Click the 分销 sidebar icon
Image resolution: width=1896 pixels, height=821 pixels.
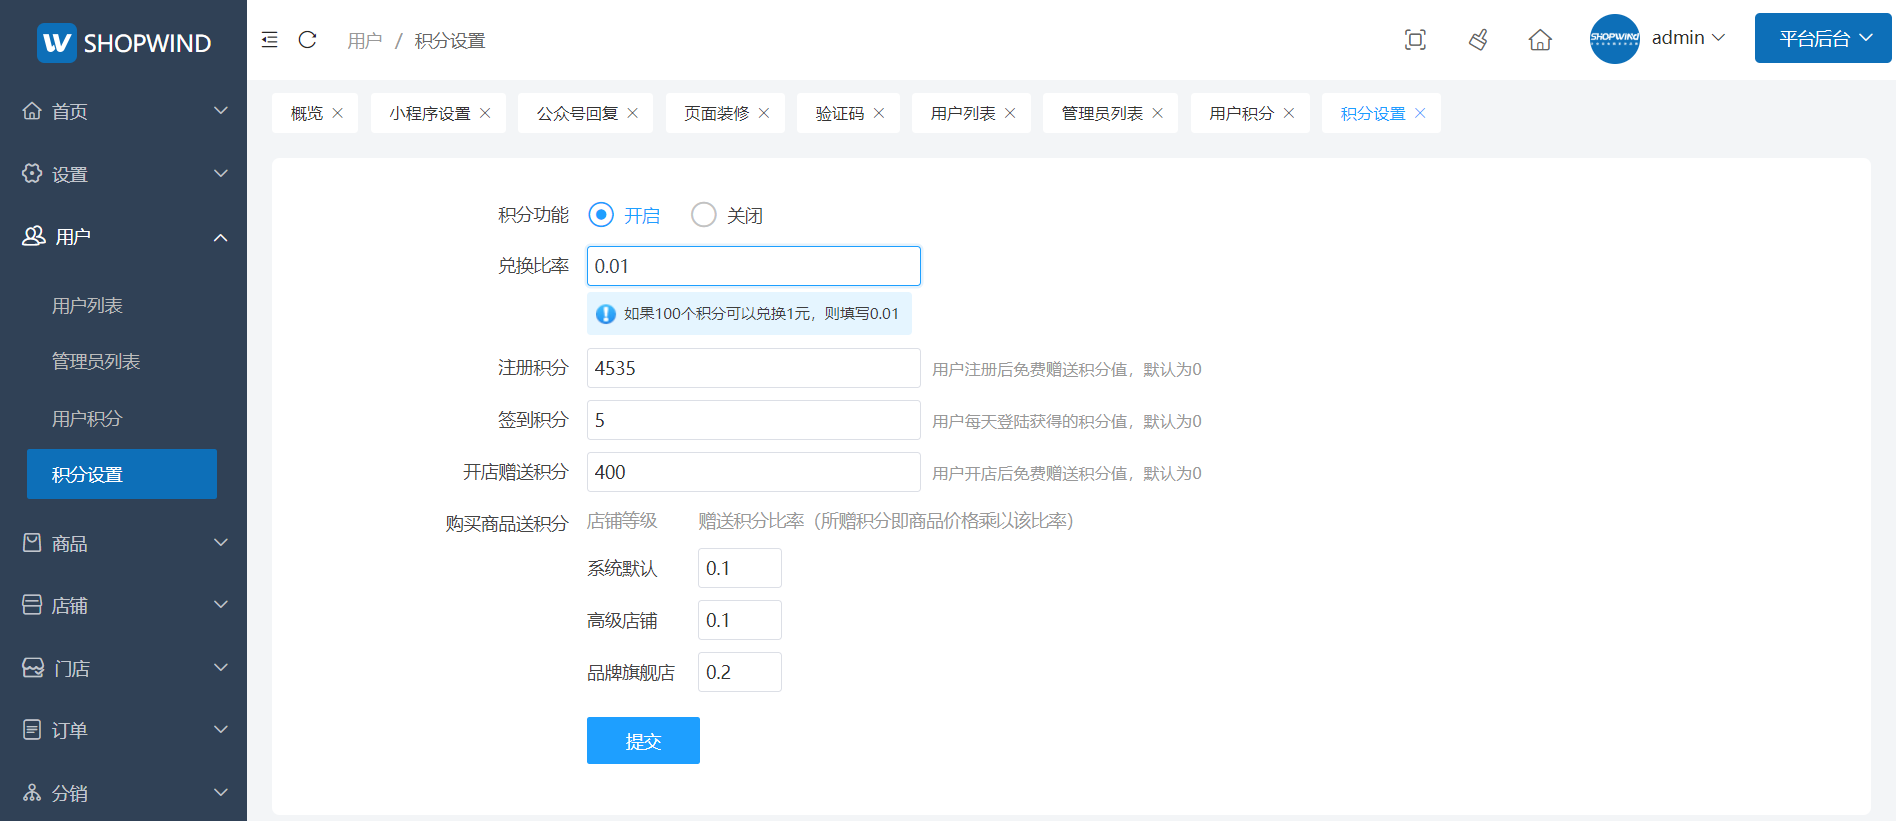(32, 793)
